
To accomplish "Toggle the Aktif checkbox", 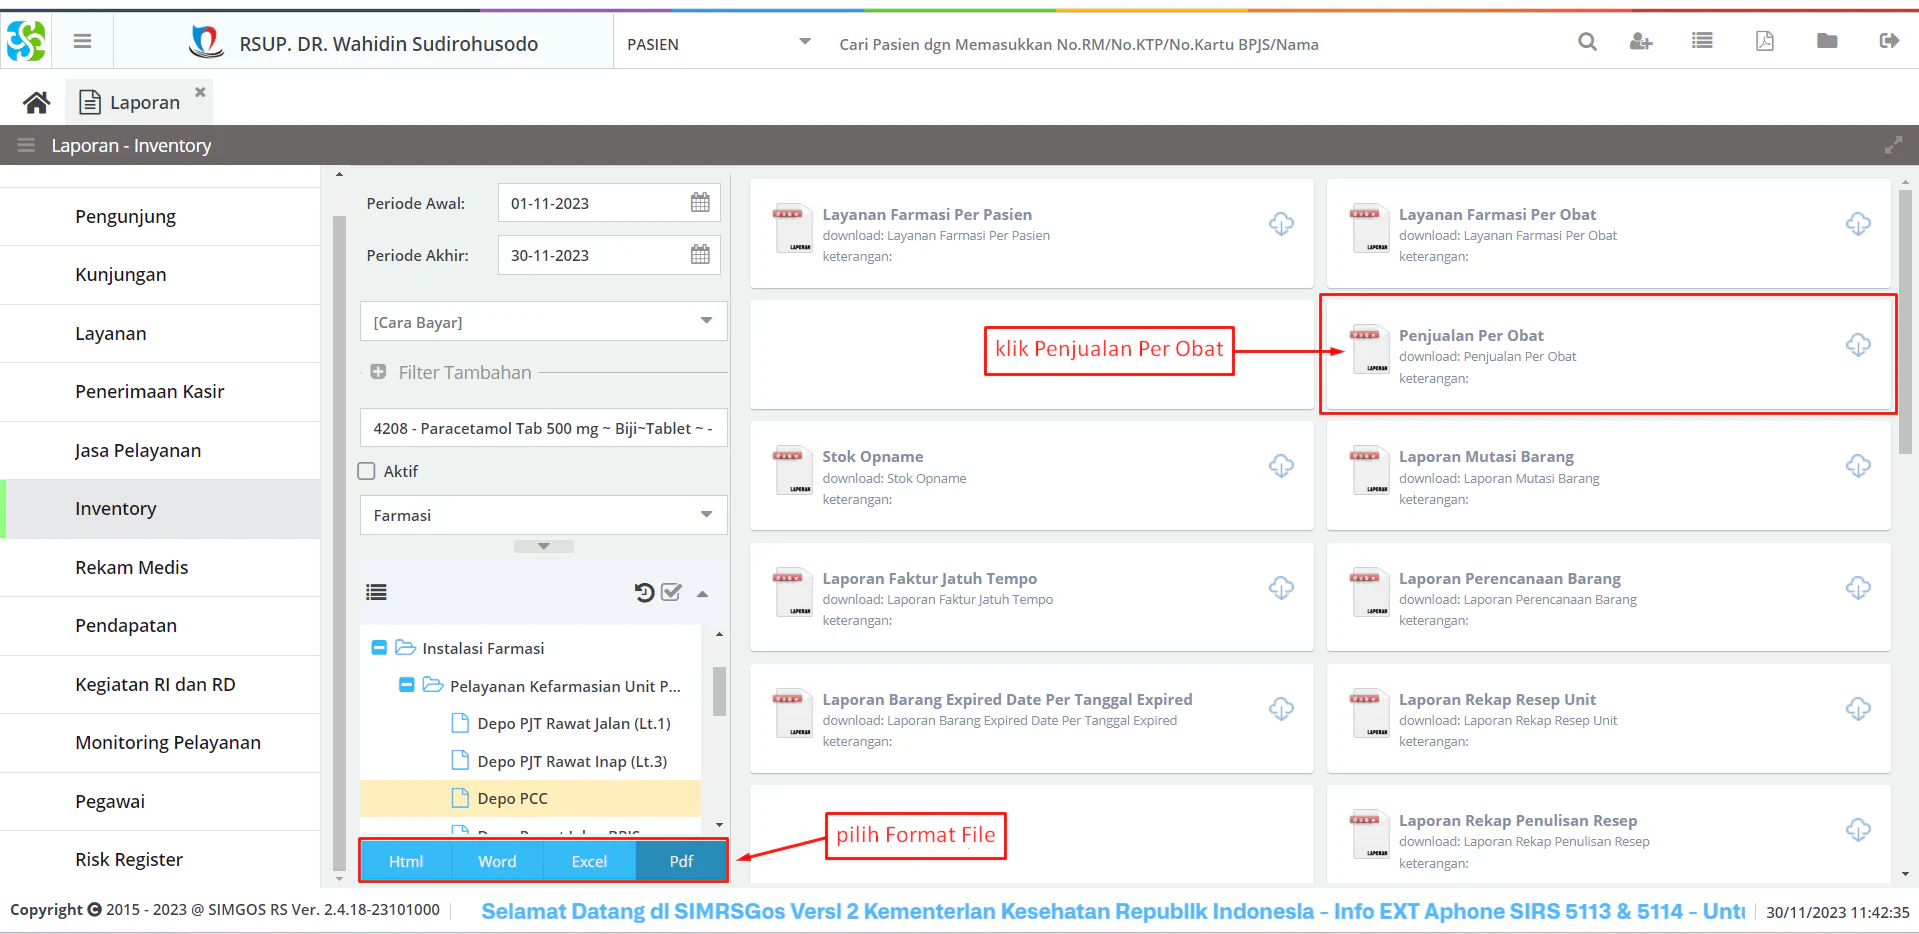I will pyautogui.click(x=367, y=471).
